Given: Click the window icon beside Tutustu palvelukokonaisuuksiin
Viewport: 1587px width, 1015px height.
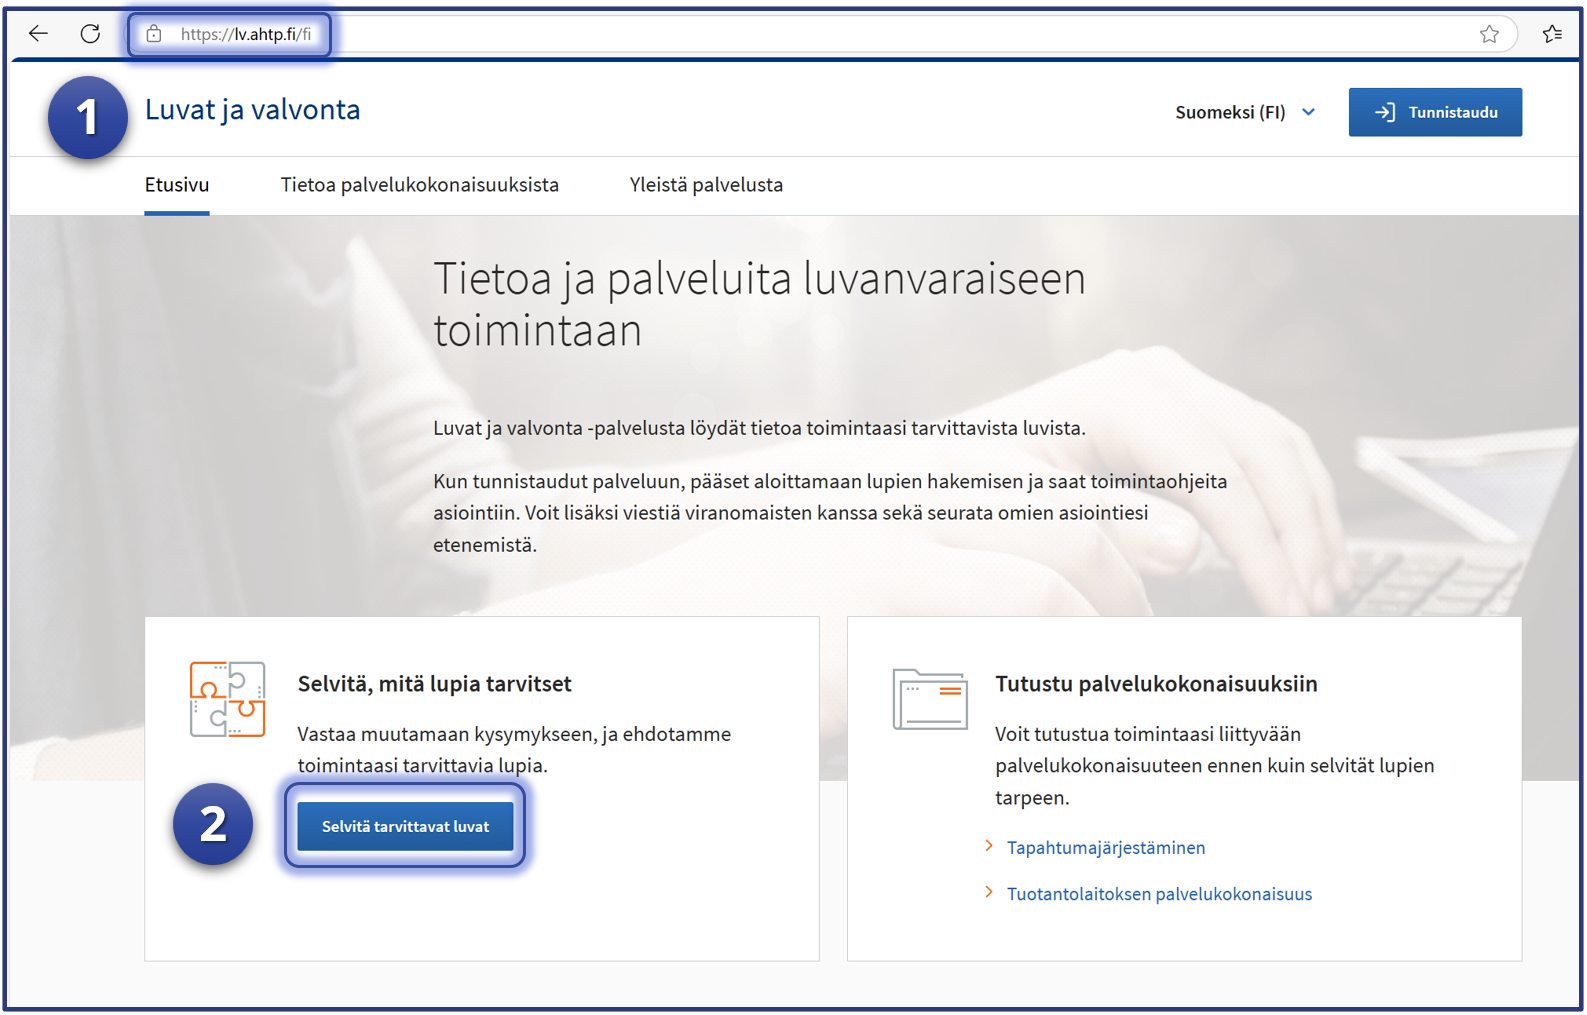Looking at the screenshot, I should pos(929,699).
